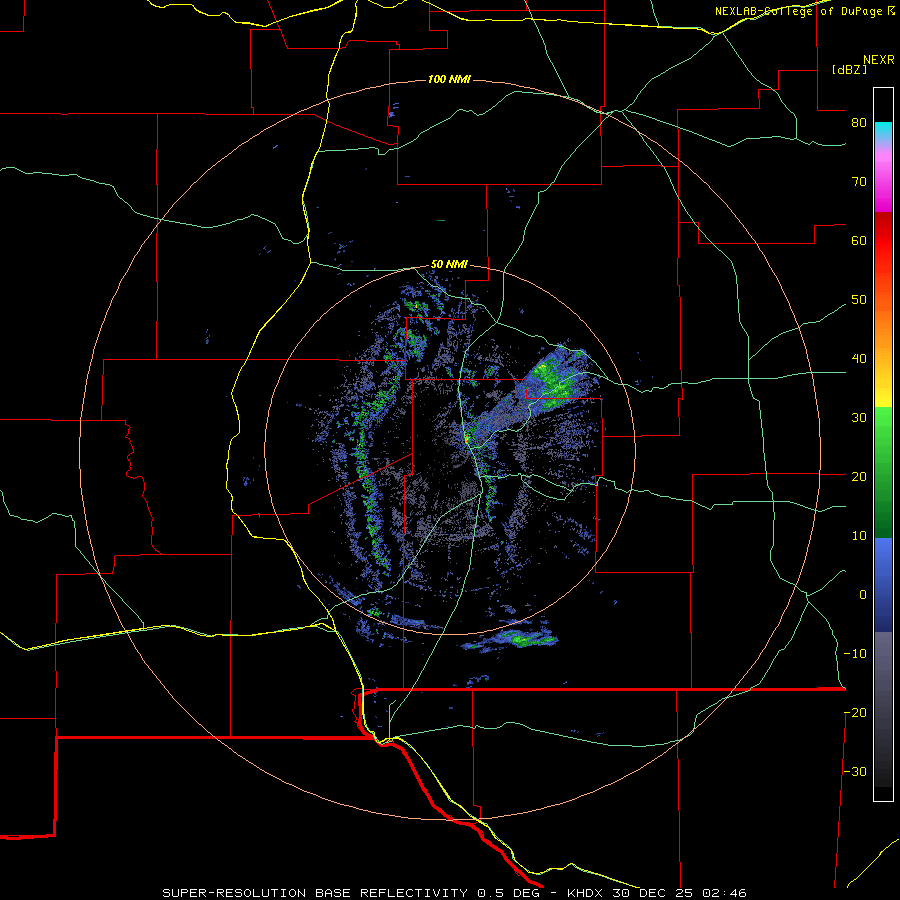This screenshot has width=900, height=900.
Task: Click the [dBZ] units label
Action: pyautogui.click(x=849, y=70)
